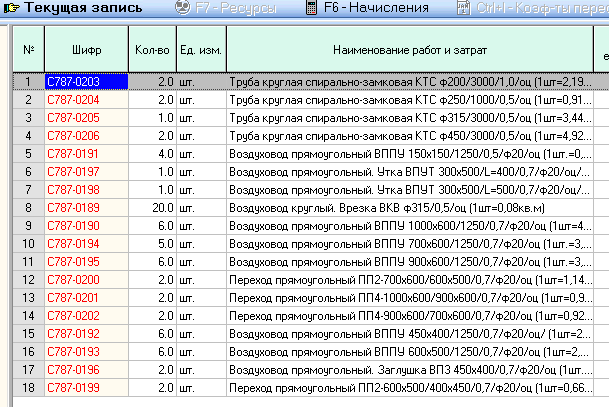Click the row number 18 cell
The height and width of the screenshot is (407, 609).
click(29, 388)
